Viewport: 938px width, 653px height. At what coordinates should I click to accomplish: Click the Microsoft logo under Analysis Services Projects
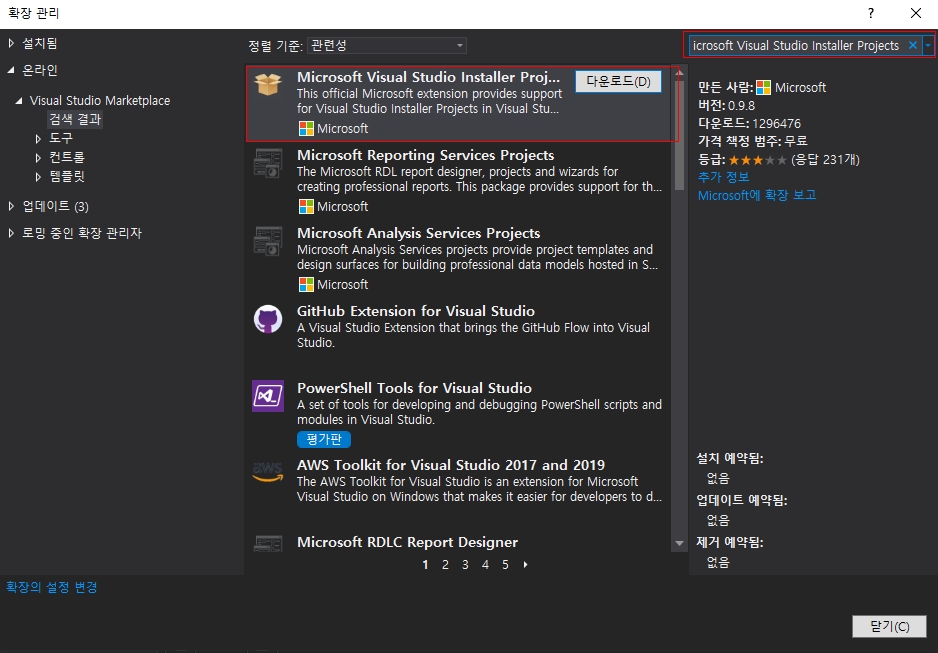pyautogui.click(x=306, y=285)
